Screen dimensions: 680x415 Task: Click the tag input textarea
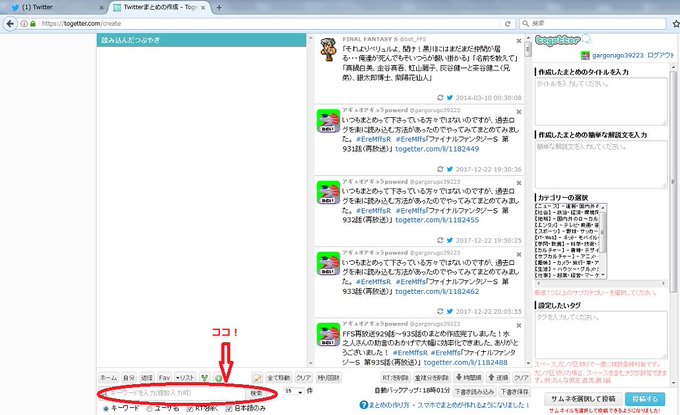tap(601, 335)
